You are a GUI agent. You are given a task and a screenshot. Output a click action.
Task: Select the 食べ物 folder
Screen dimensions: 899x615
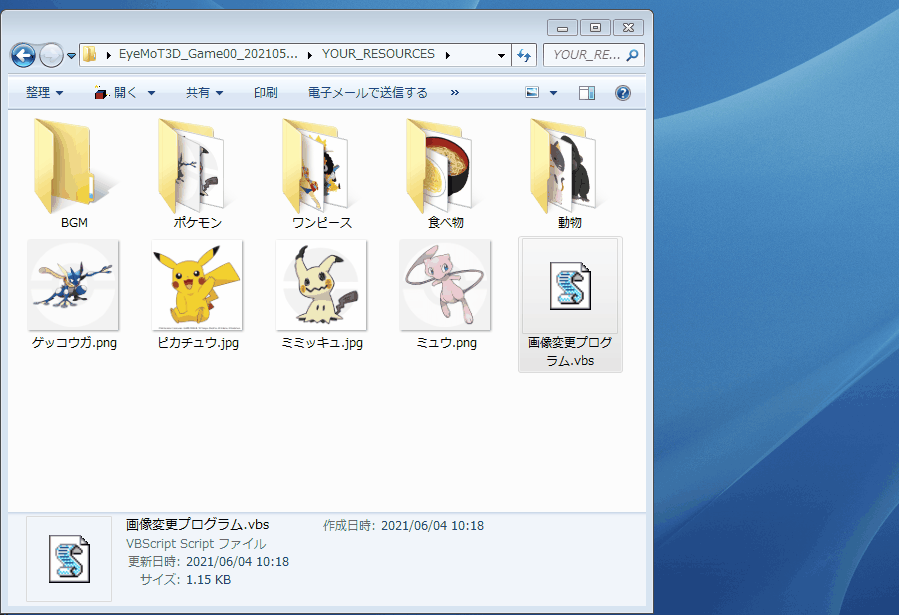(x=445, y=174)
